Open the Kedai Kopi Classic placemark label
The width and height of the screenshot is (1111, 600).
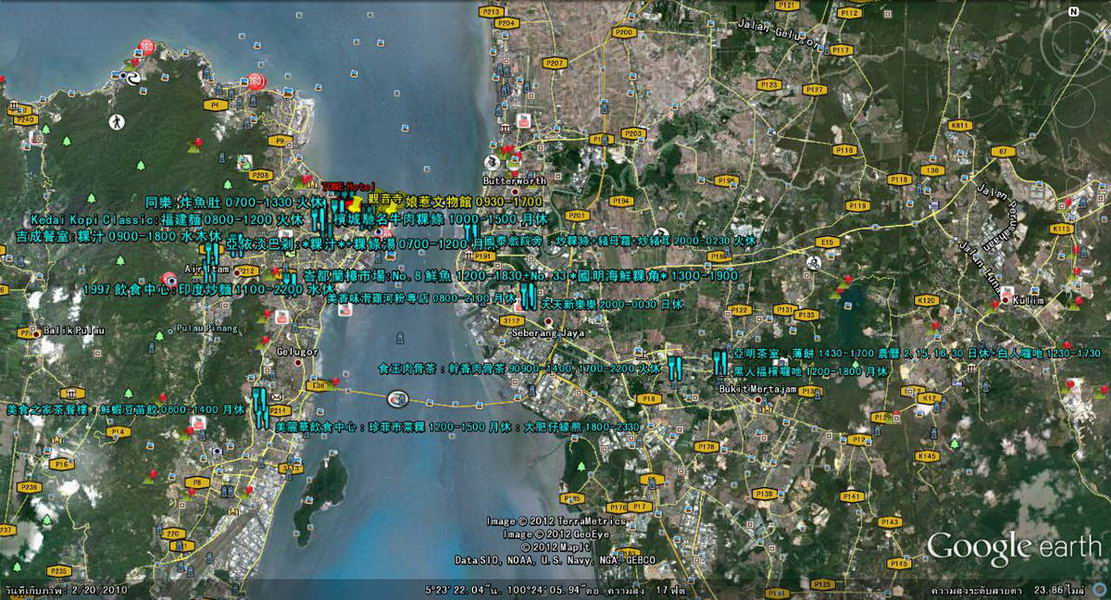click(169, 220)
